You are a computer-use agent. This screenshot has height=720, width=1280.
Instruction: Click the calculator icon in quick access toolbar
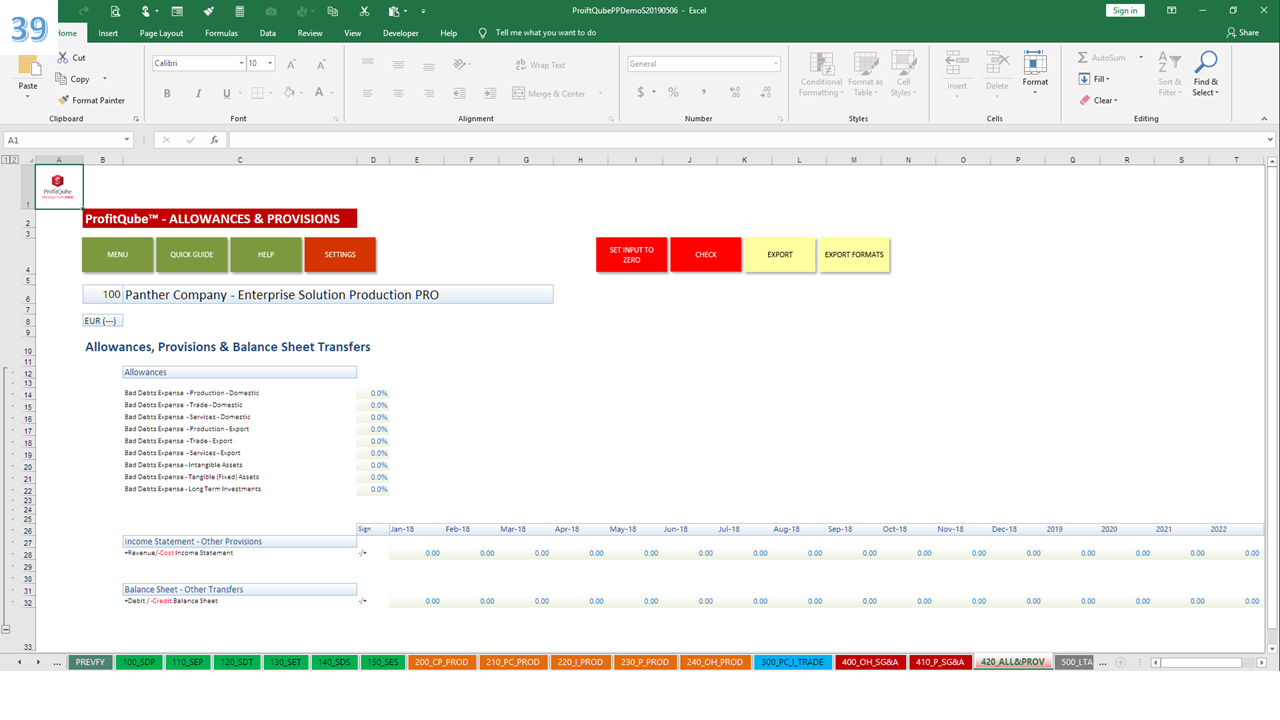tap(238, 11)
